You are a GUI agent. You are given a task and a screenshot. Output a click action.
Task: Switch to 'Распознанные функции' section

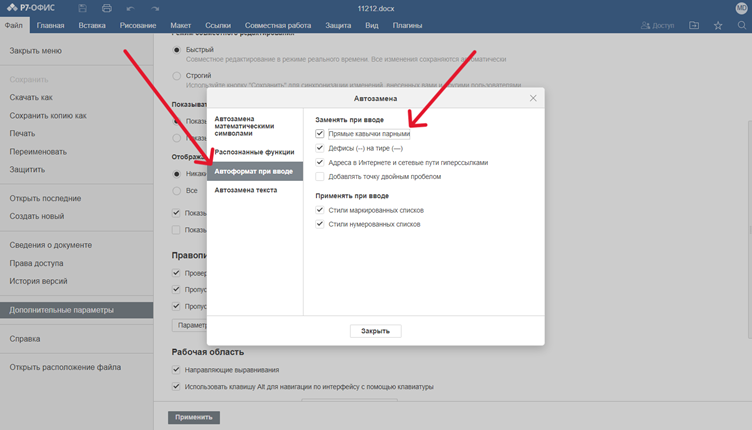[253, 152]
